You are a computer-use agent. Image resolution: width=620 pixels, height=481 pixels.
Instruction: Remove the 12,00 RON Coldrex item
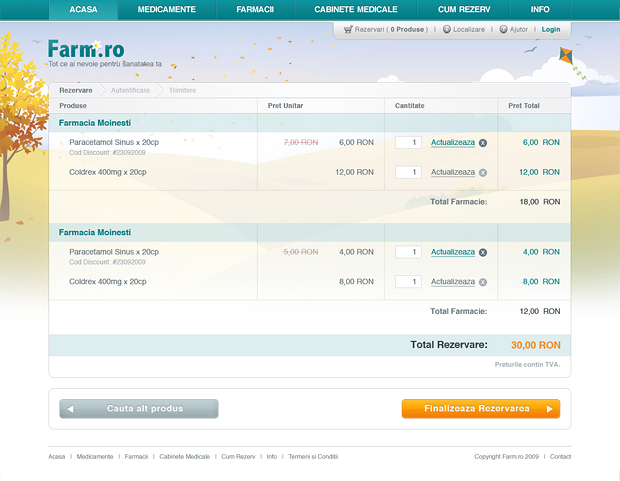tap(483, 173)
